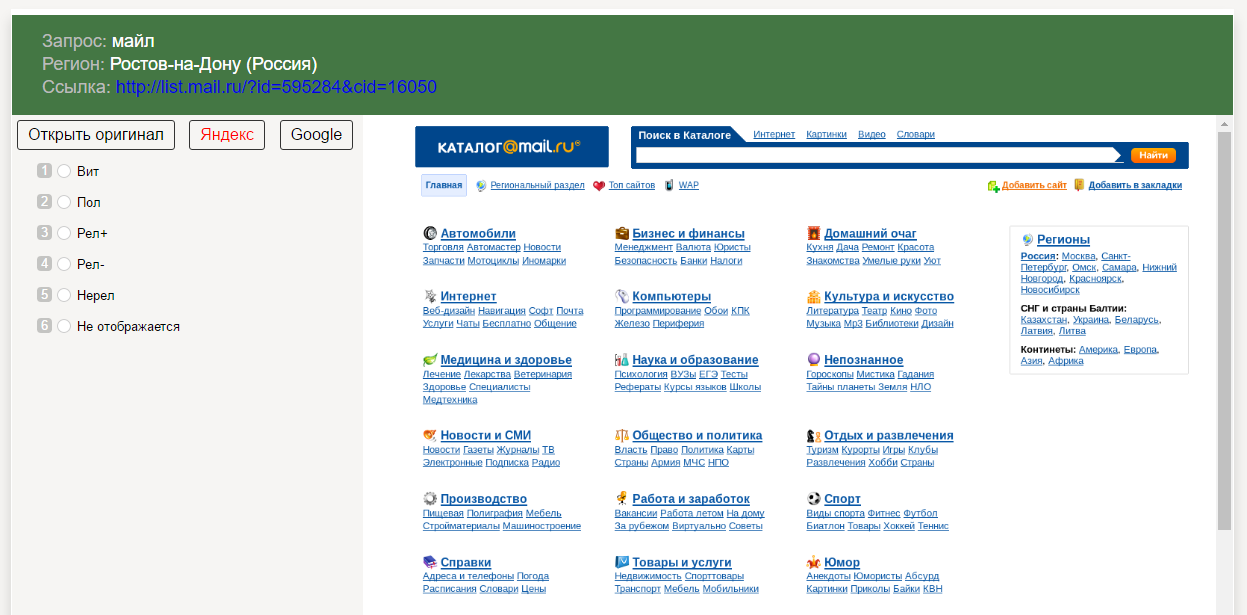The image size is (1247, 615).
Task: Click the Общество и политика scales icon
Action: coord(622,436)
